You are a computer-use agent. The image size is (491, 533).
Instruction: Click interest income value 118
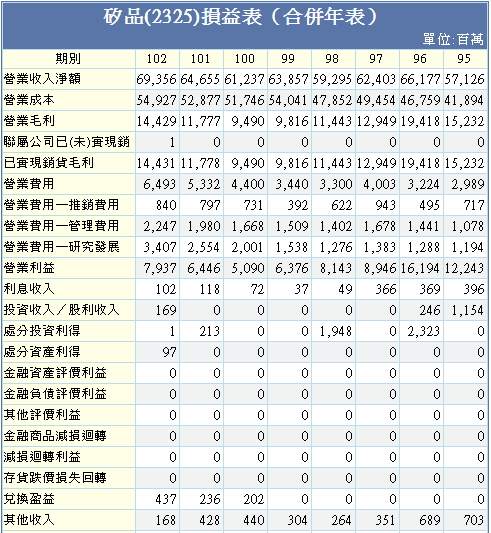210,290
